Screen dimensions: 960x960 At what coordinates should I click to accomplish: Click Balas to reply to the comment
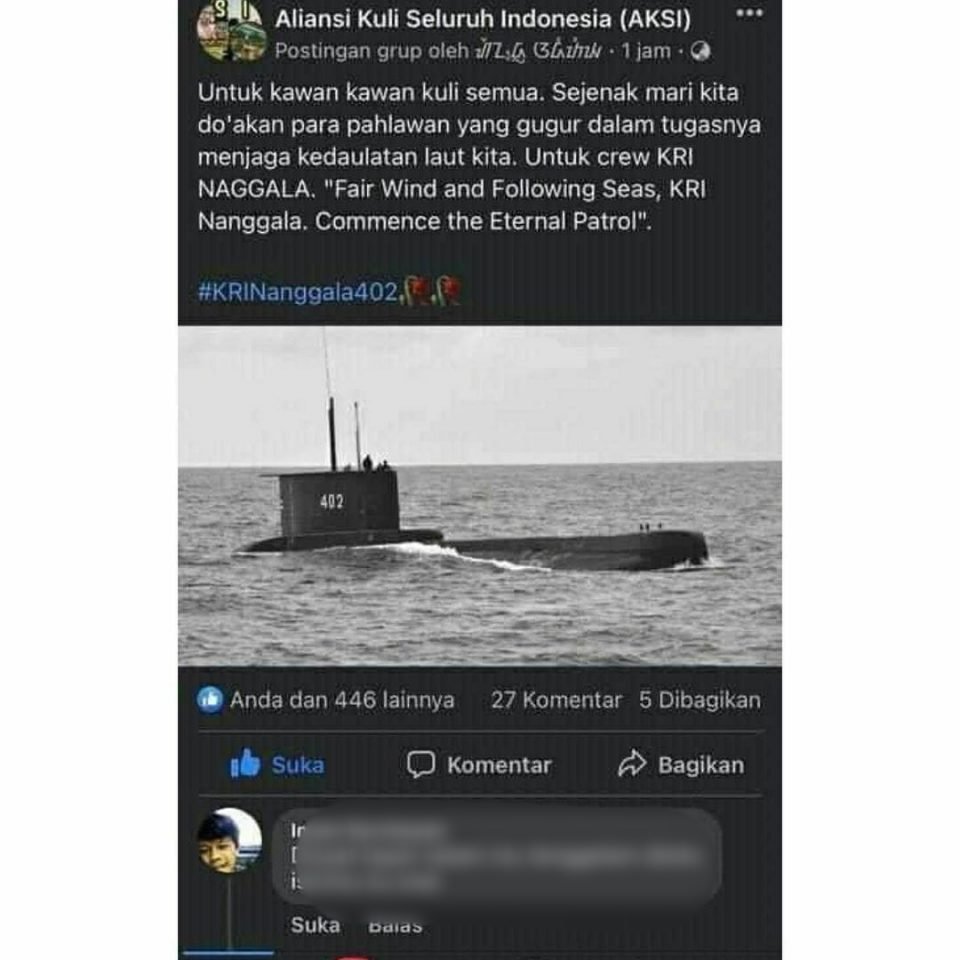coord(395,926)
